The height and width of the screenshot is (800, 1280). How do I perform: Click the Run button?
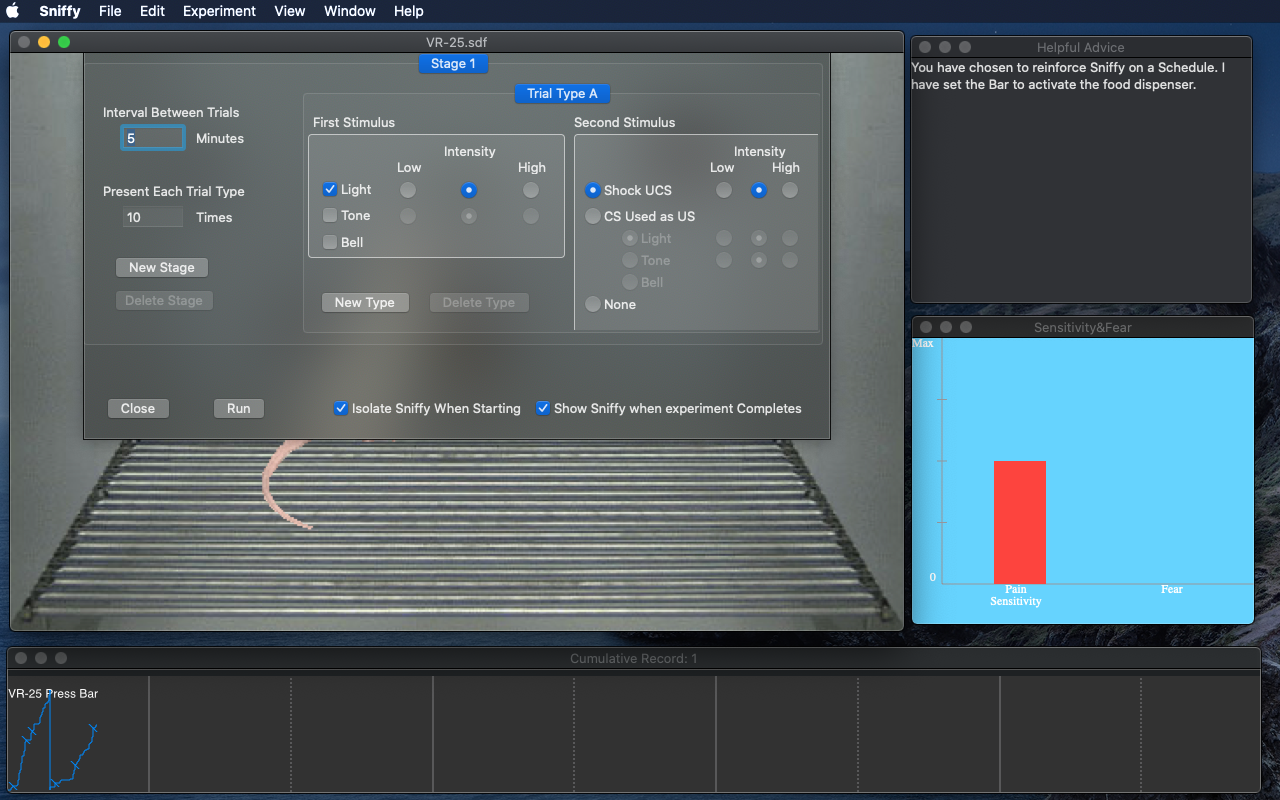(x=239, y=408)
